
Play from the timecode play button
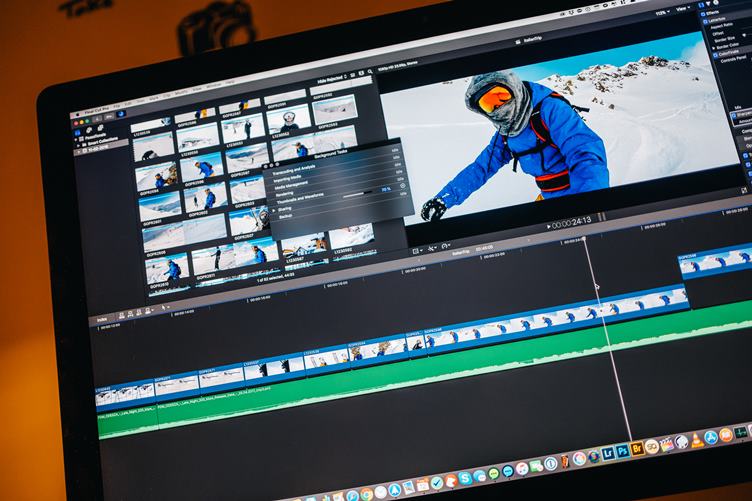[x=549, y=227]
